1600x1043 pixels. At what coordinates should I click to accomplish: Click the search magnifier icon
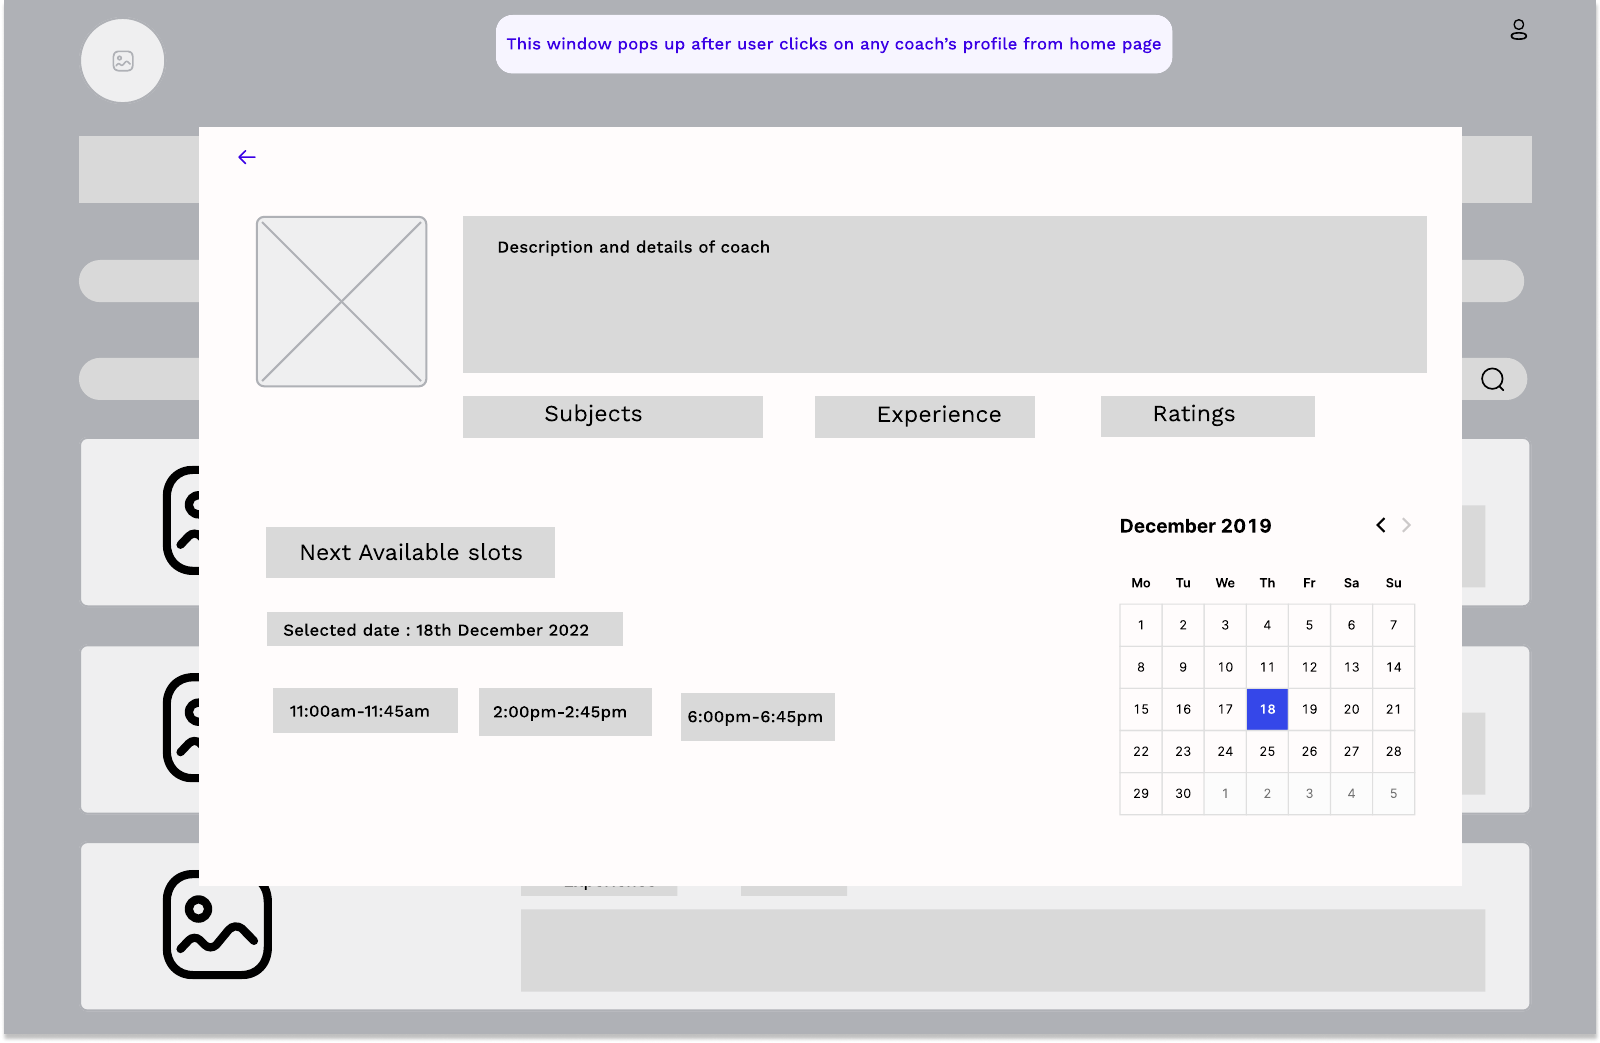click(x=1493, y=380)
